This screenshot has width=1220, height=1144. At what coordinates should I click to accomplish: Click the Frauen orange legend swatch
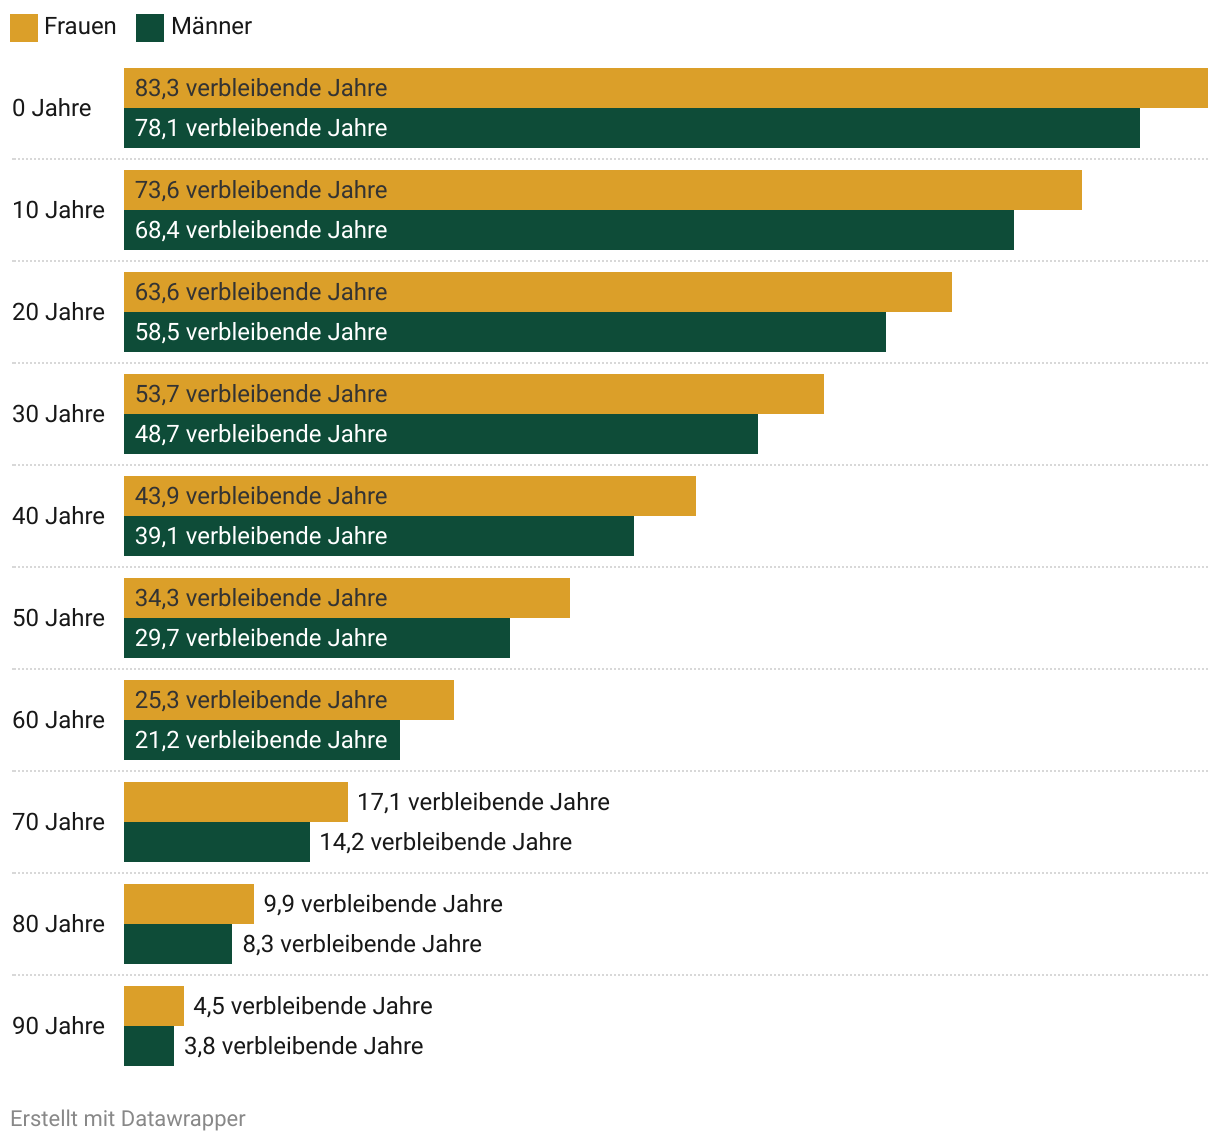coord(24,28)
